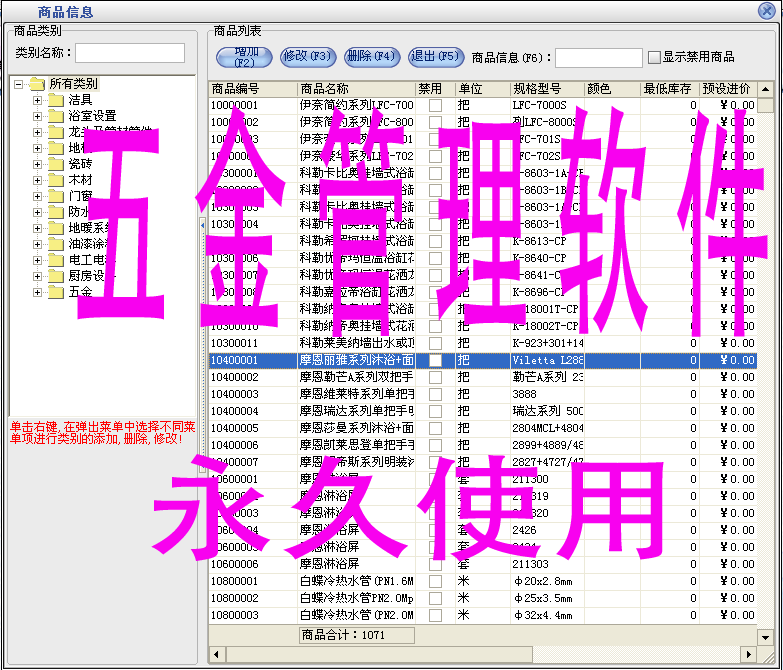Click the horizontal scrollbar left arrow
Viewport: 783px width, 670px height.
pyautogui.click(x=217, y=655)
